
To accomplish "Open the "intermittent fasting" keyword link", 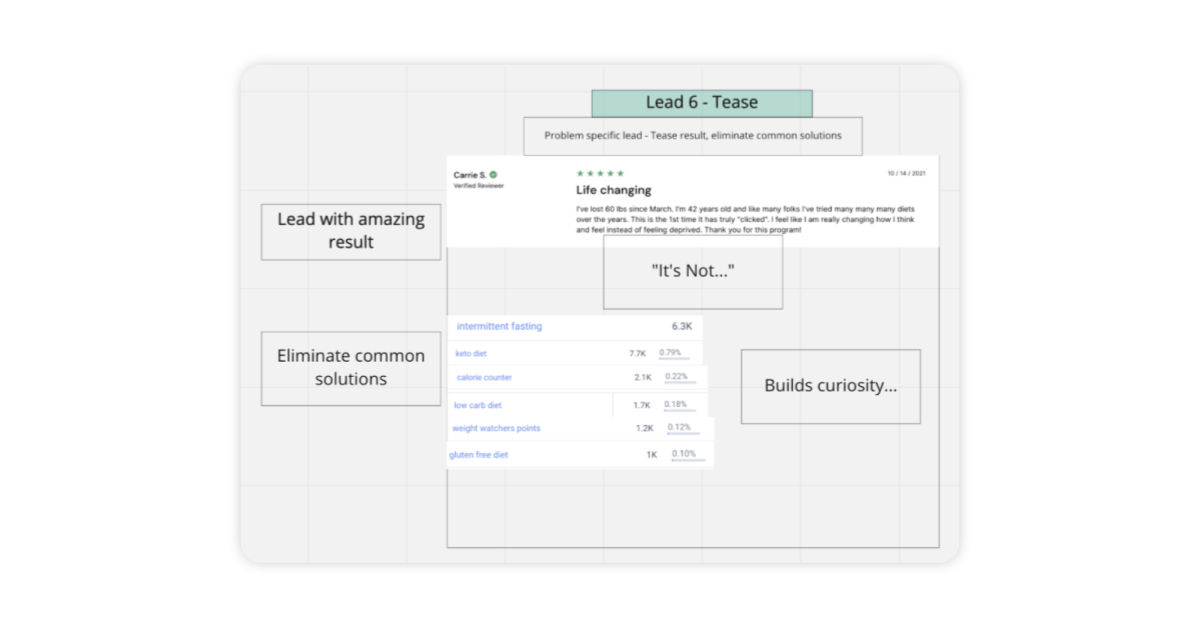I will (x=499, y=326).
